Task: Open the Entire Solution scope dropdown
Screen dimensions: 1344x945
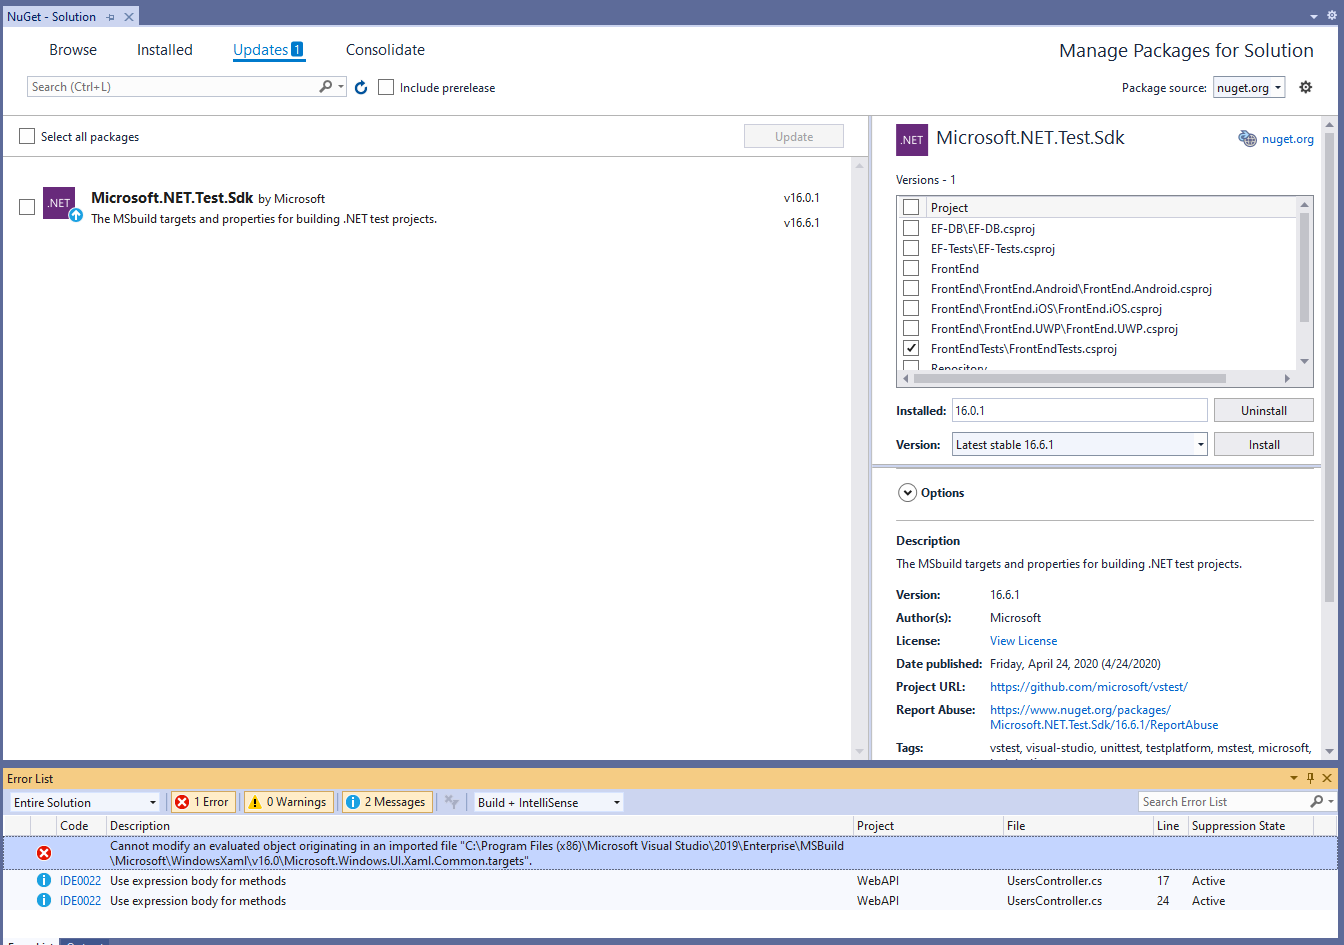Action: (x=85, y=802)
